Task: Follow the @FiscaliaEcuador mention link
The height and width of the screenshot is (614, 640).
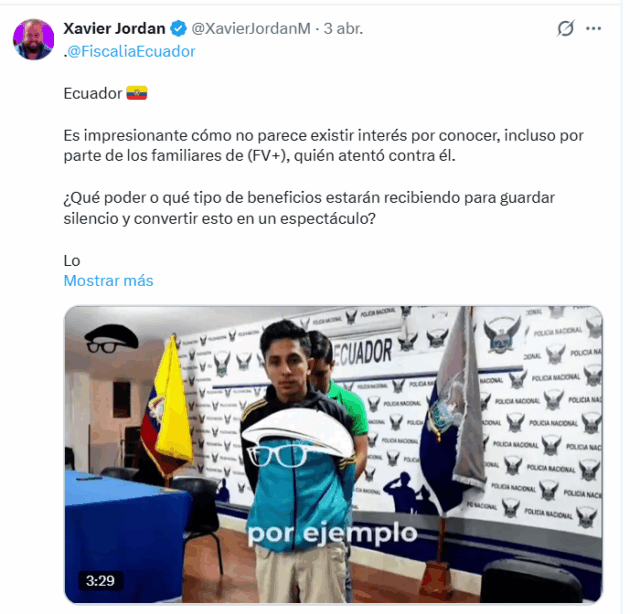Action: pyautogui.click(x=131, y=51)
